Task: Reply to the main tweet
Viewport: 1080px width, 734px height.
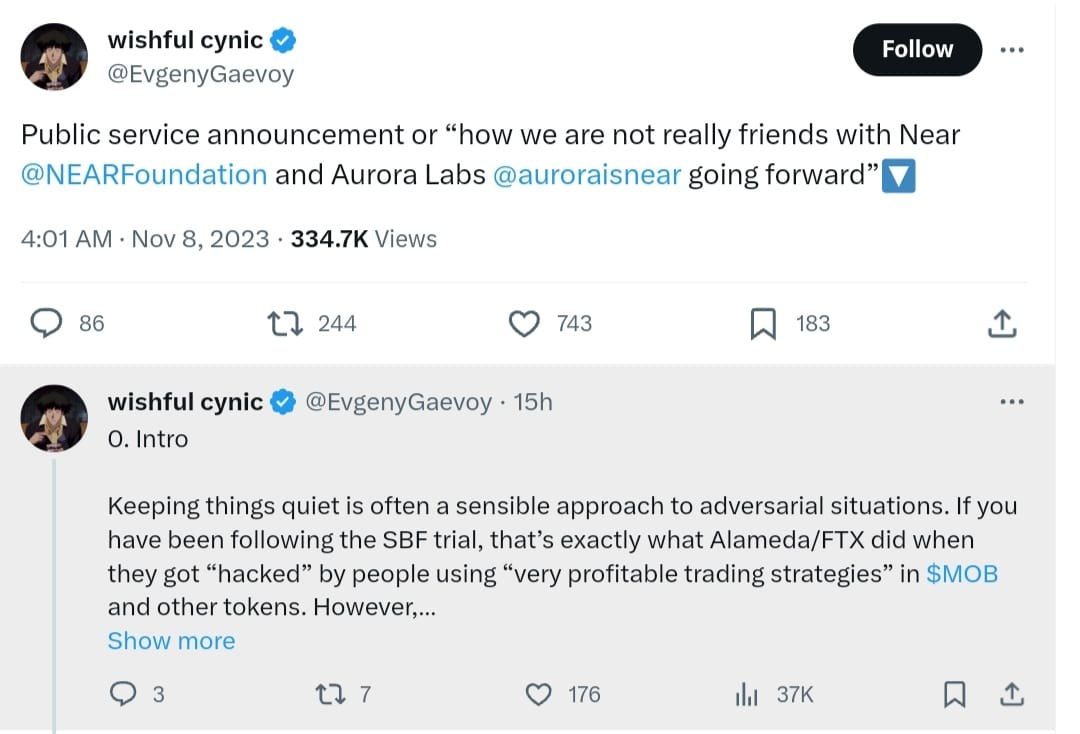Action: click(48, 323)
